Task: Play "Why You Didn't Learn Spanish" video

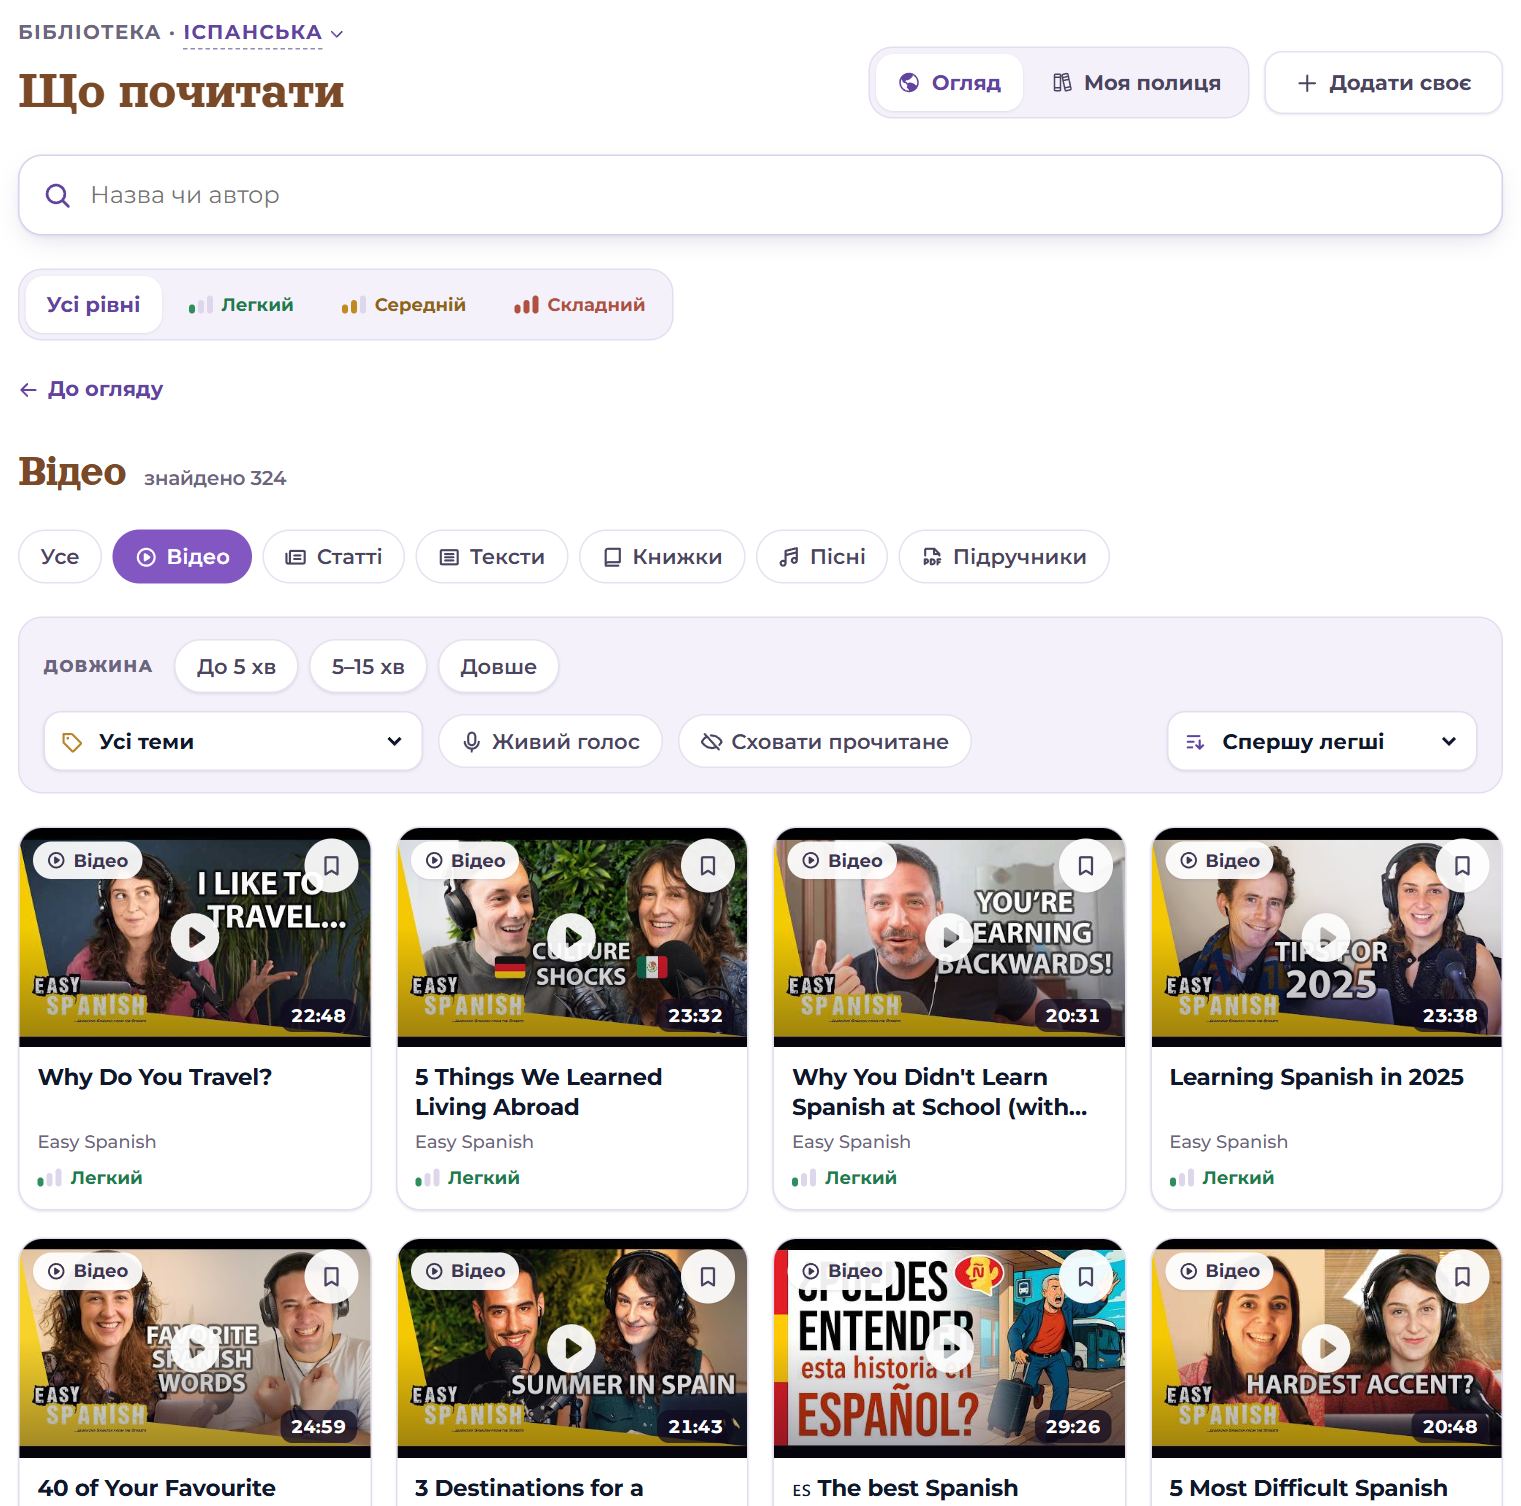Action: pos(949,938)
